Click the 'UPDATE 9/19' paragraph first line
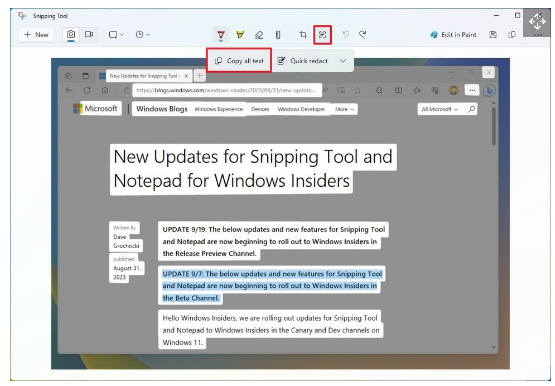The height and width of the screenshot is (386, 555). (274, 230)
